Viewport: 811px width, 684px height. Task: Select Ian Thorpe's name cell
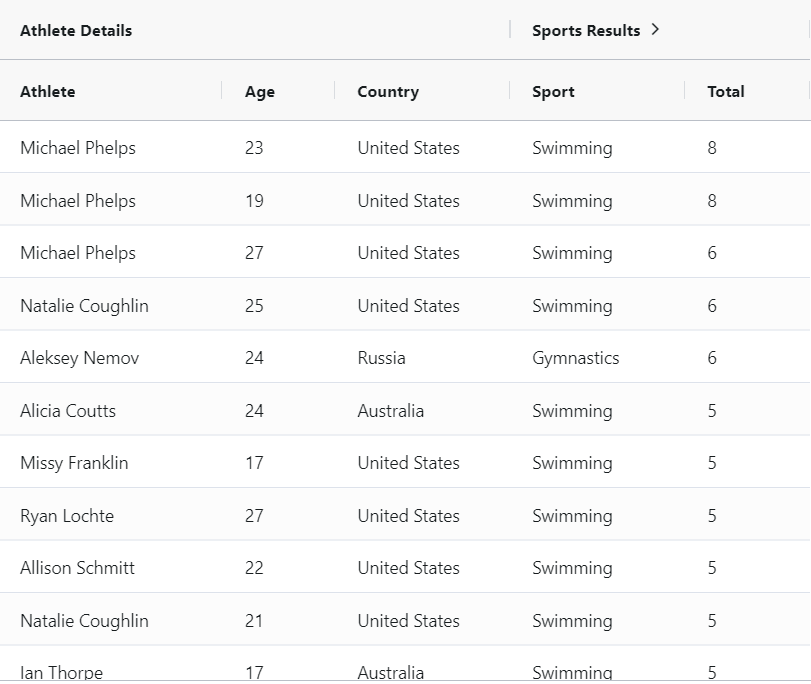click(61, 672)
